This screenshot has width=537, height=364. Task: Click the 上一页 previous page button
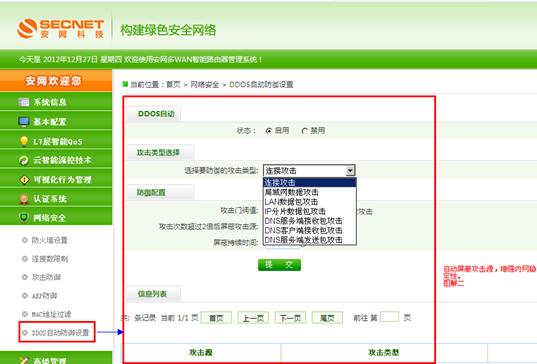253,318
